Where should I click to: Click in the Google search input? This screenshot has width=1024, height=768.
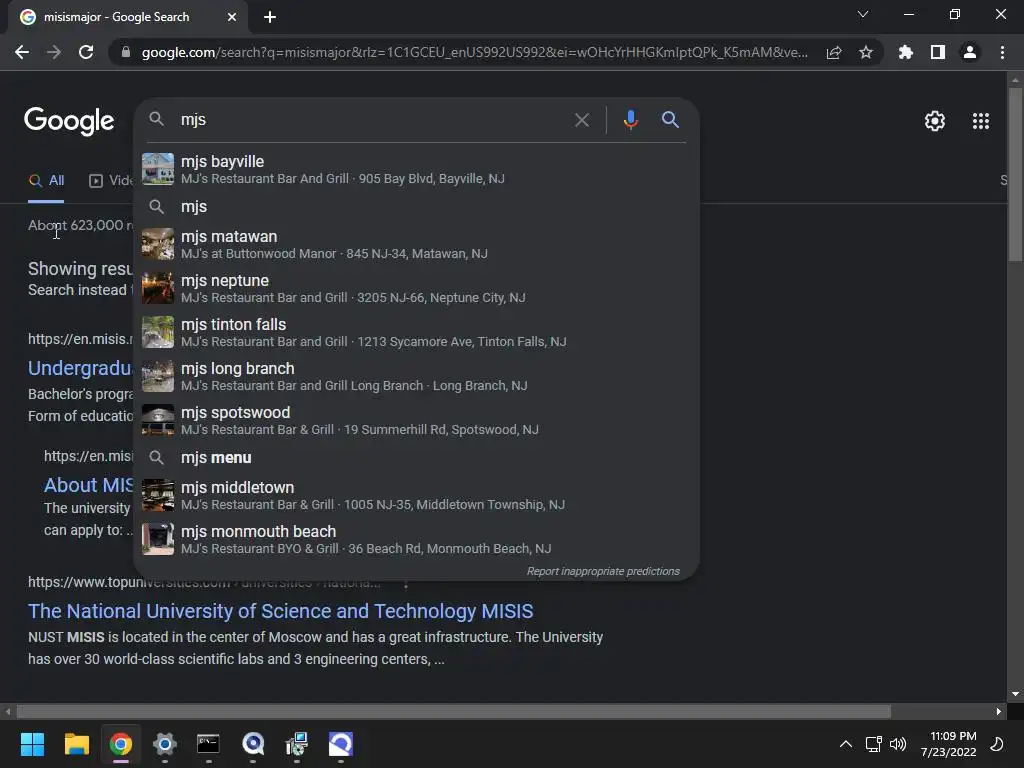372,120
